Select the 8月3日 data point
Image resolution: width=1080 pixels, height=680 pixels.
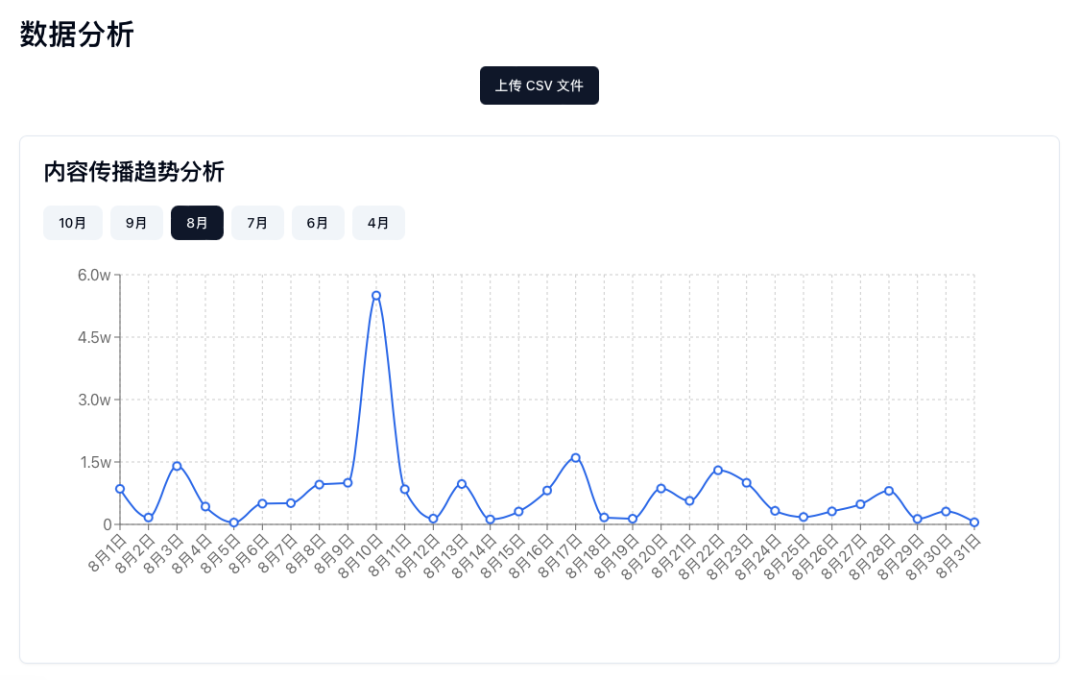pos(177,466)
